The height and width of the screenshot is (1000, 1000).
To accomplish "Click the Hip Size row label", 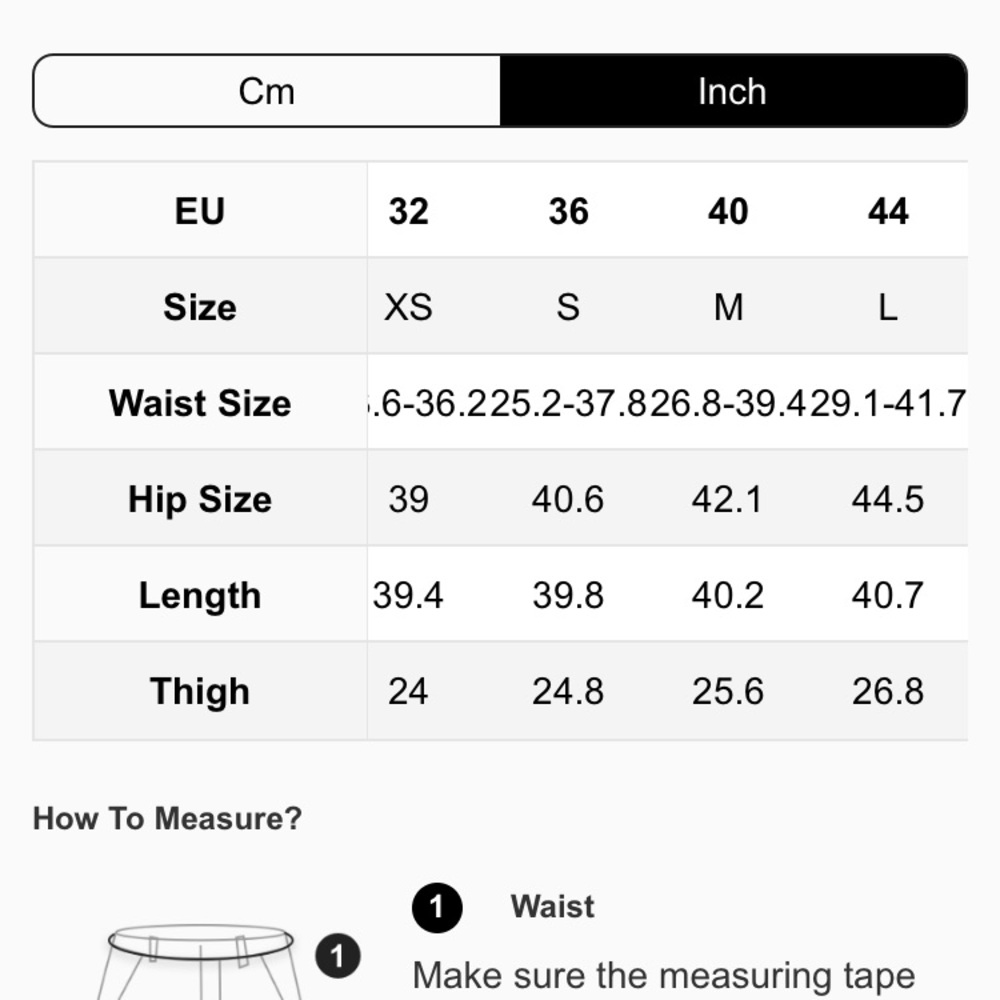I will [x=200, y=499].
